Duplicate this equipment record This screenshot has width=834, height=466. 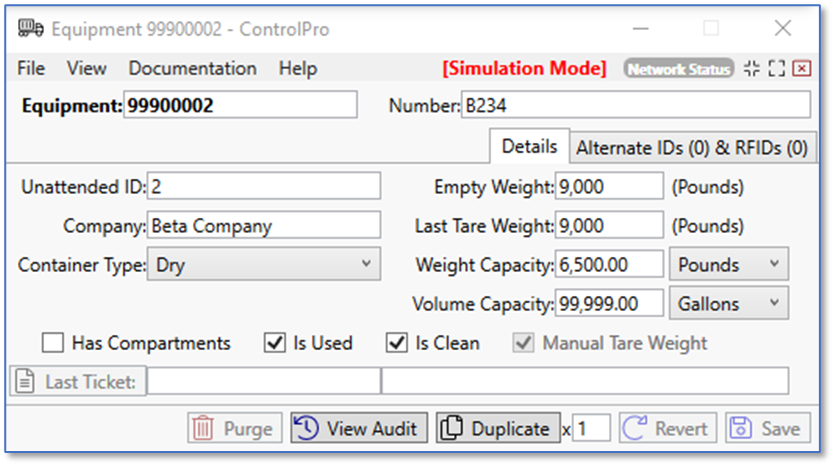497,428
